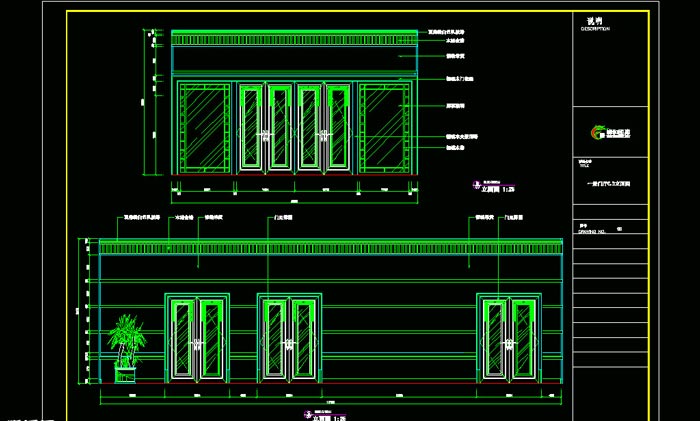Click the upper elevation's cornice molding

(x=294, y=38)
